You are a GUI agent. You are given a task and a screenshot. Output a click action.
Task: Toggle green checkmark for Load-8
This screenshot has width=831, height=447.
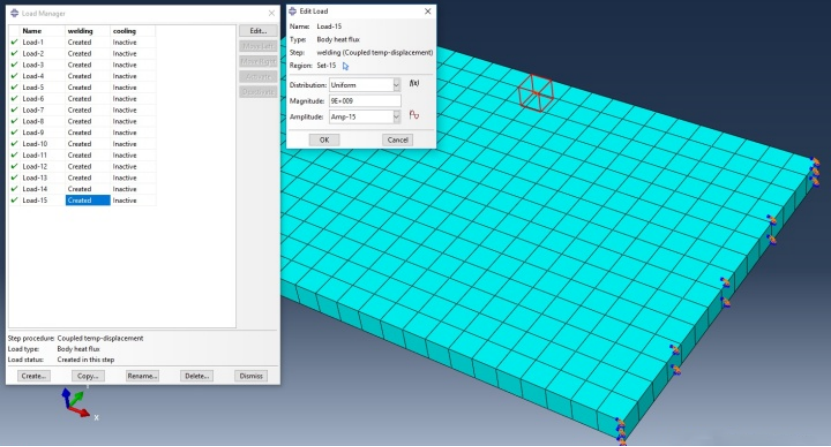[14, 121]
